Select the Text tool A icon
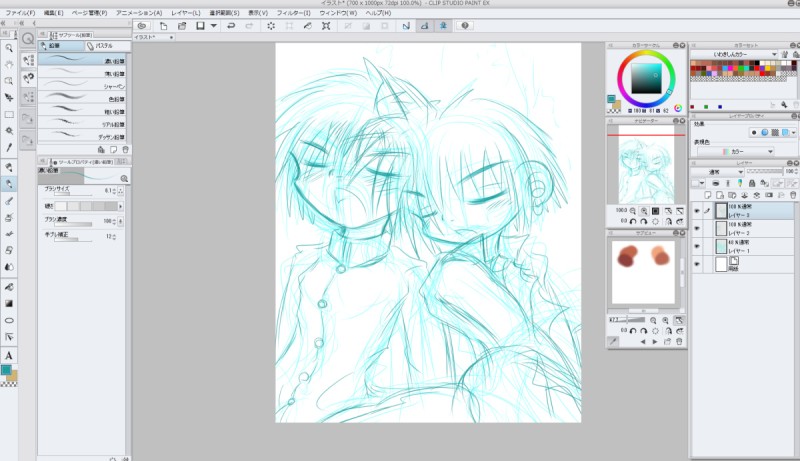The height and width of the screenshot is (461, 800). tap(9, 355)
